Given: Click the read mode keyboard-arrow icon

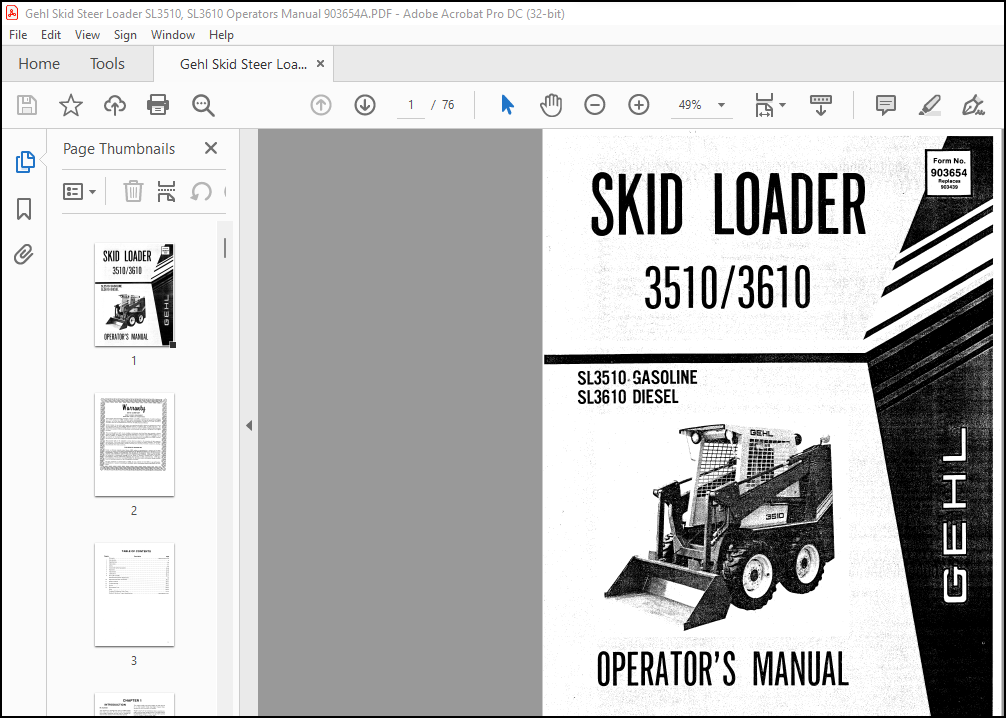Looking at the screenshot, I should click(821, 105).
